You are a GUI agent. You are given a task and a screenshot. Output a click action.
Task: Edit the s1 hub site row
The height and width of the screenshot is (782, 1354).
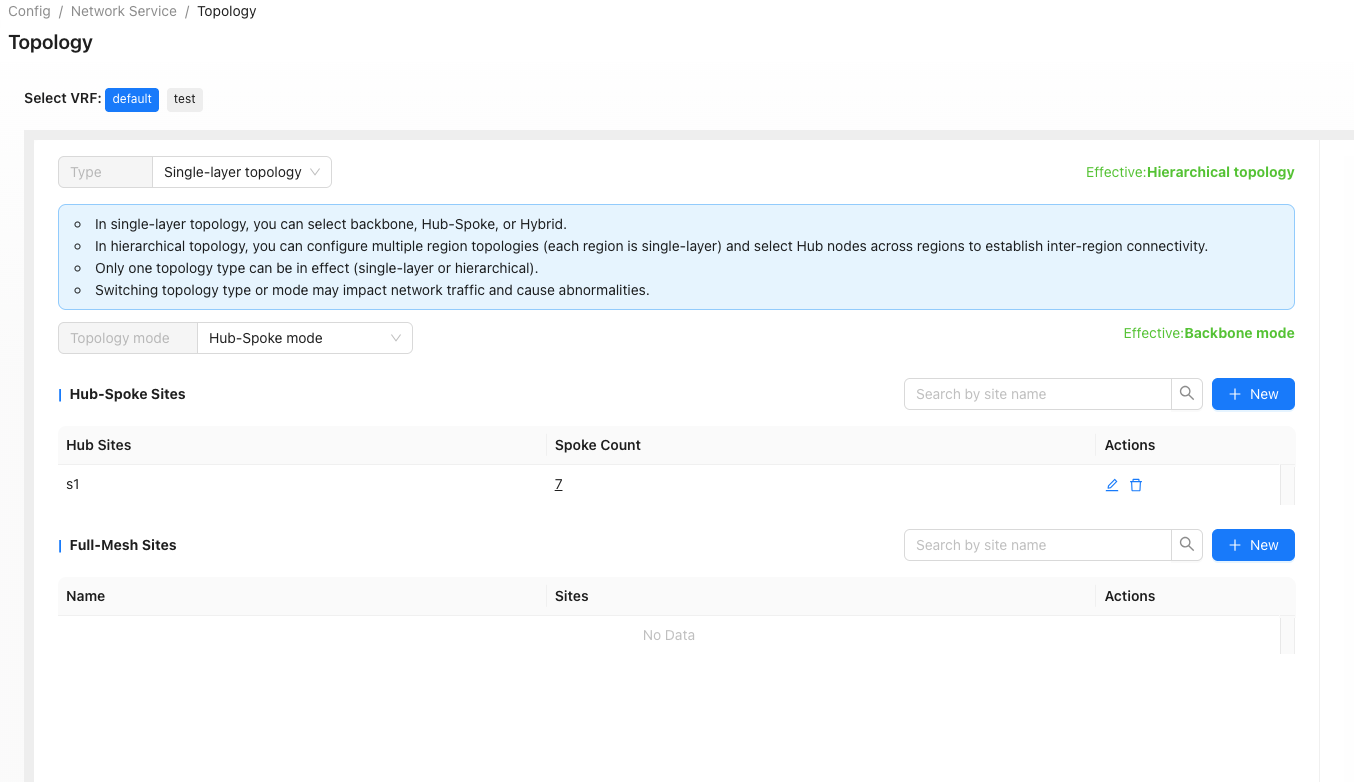1112,485
